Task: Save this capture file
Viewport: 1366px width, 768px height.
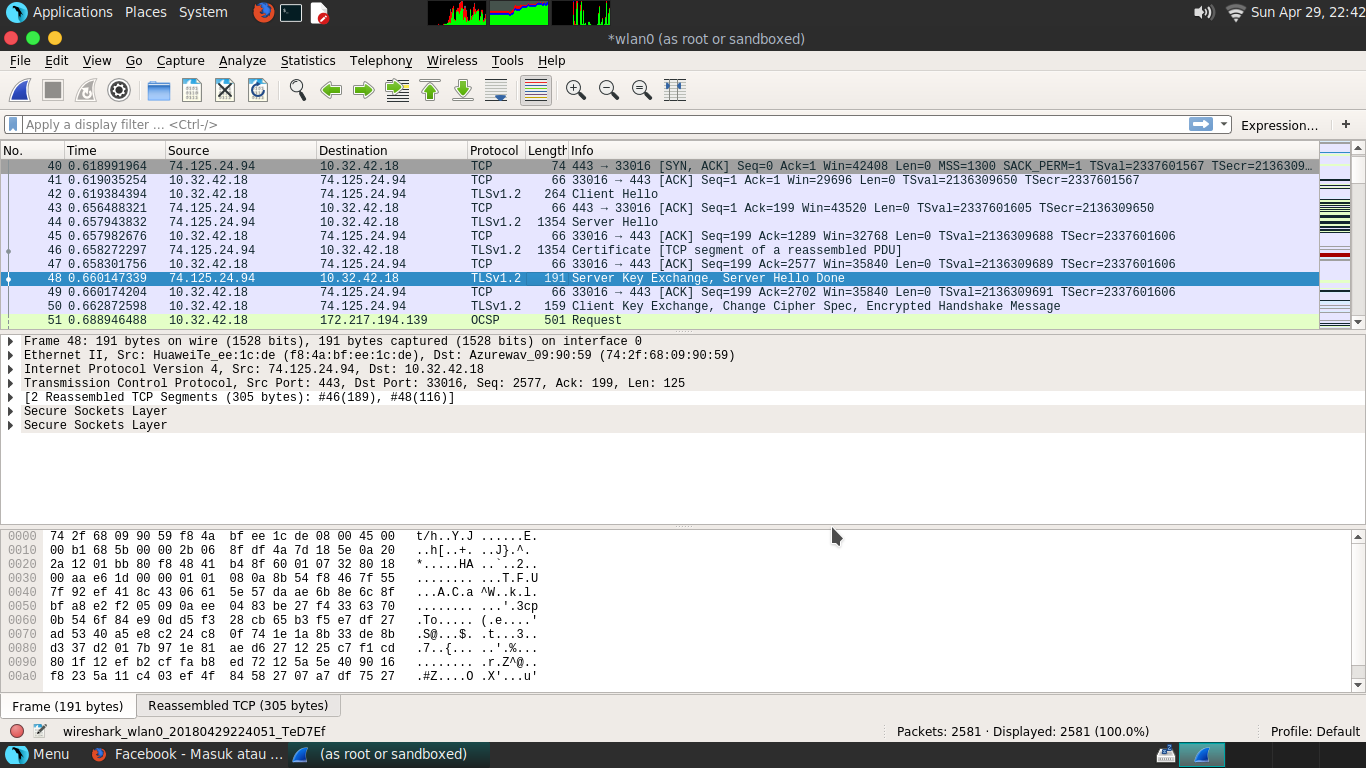Action: [192, 90]
